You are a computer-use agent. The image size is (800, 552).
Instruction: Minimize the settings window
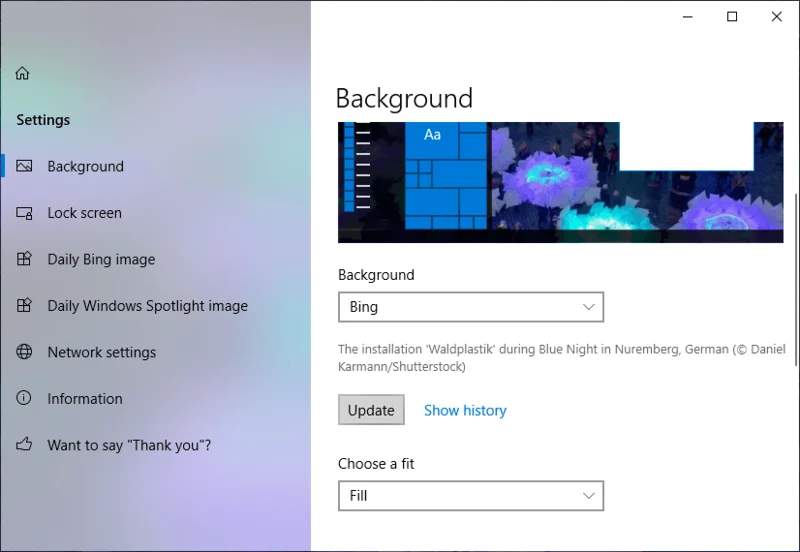pyautogui.click(x=688, y=17)
